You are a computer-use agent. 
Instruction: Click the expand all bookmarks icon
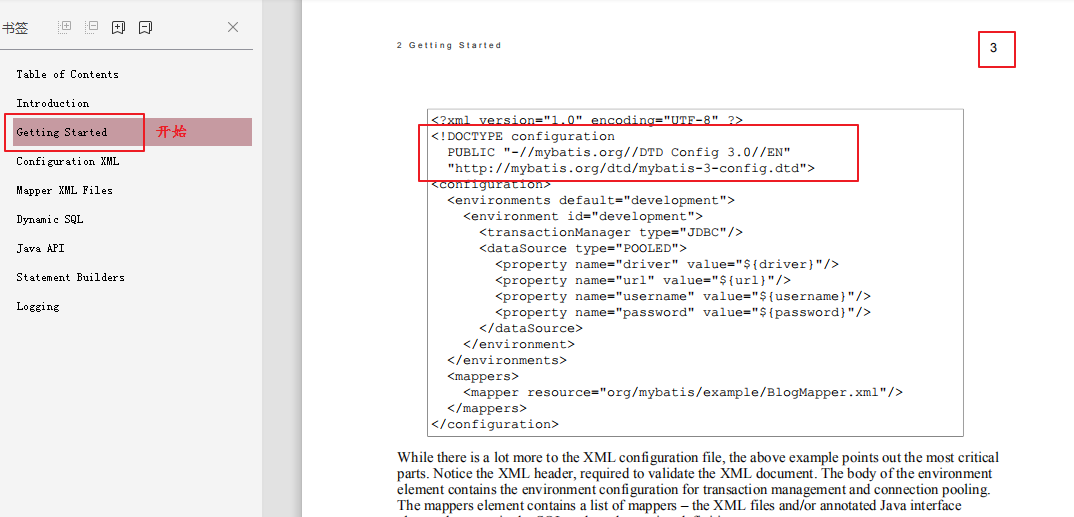(x=65, y=27)
